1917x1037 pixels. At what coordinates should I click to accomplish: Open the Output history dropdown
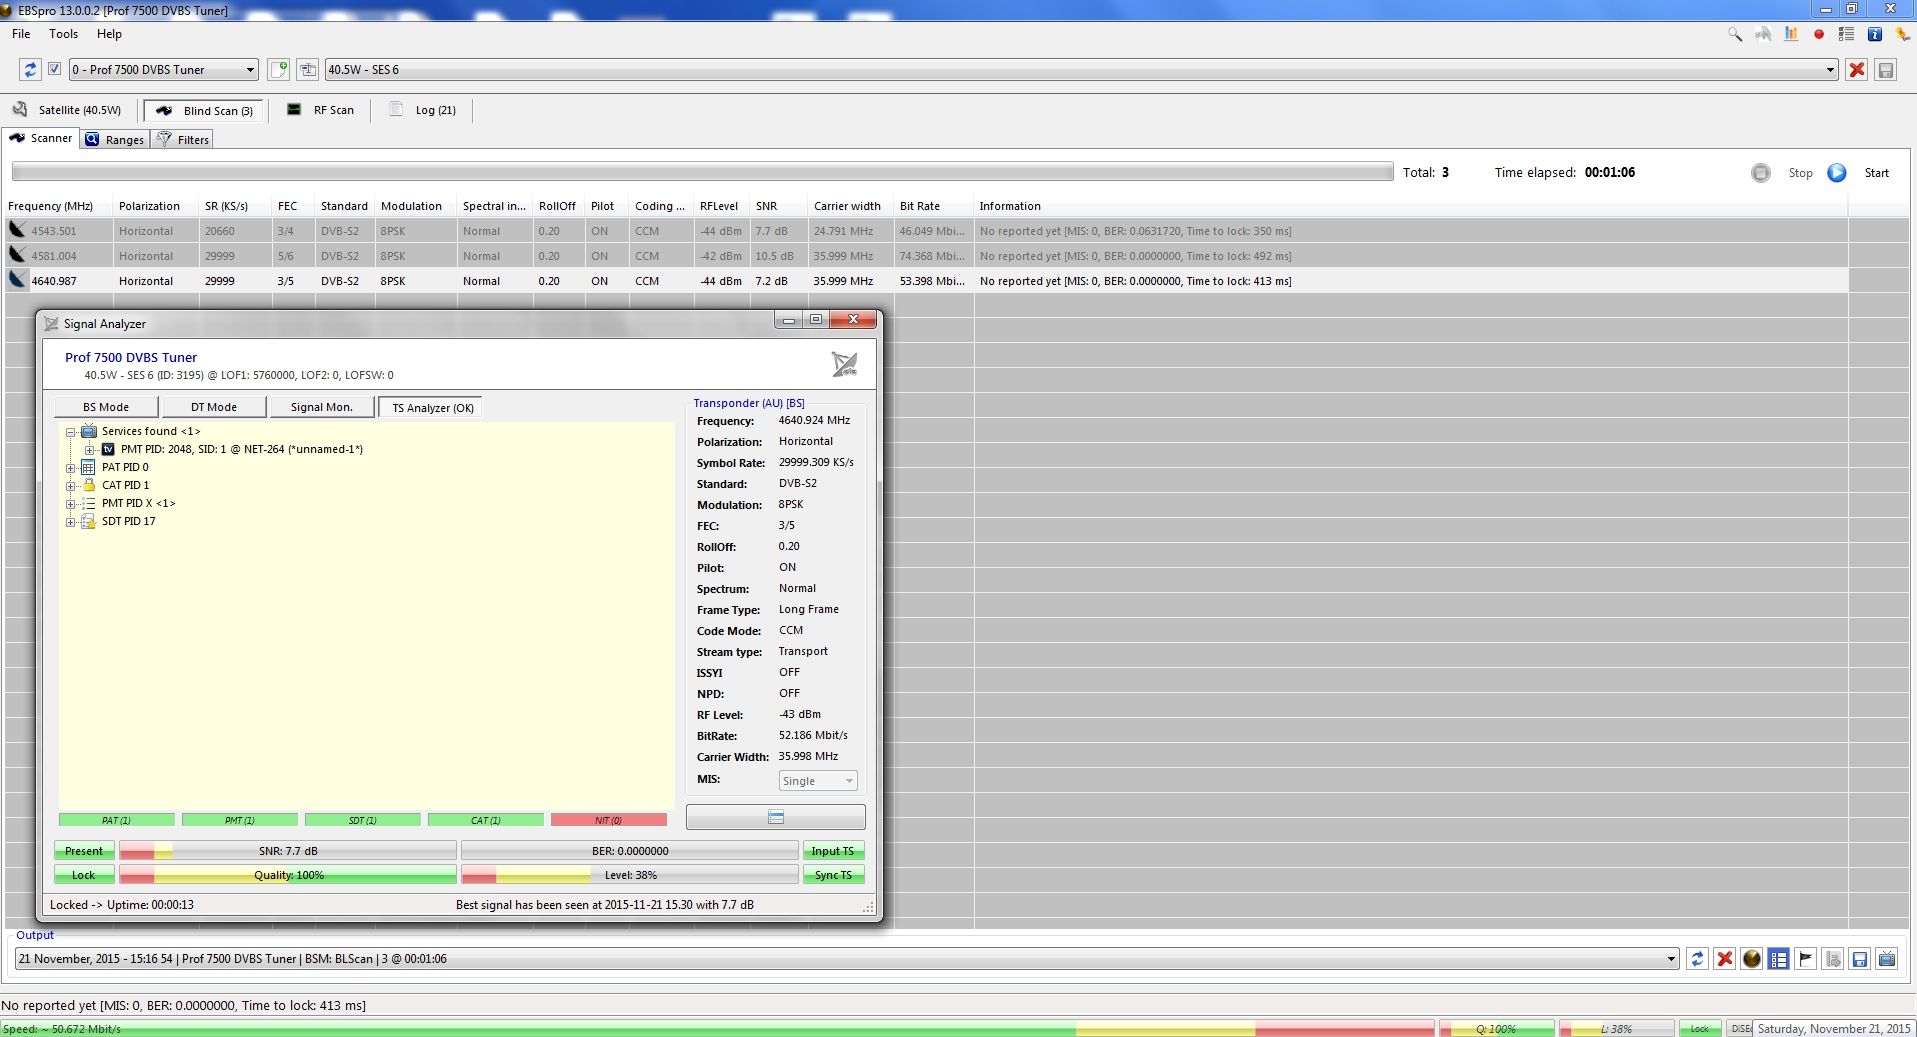point(846,959)
